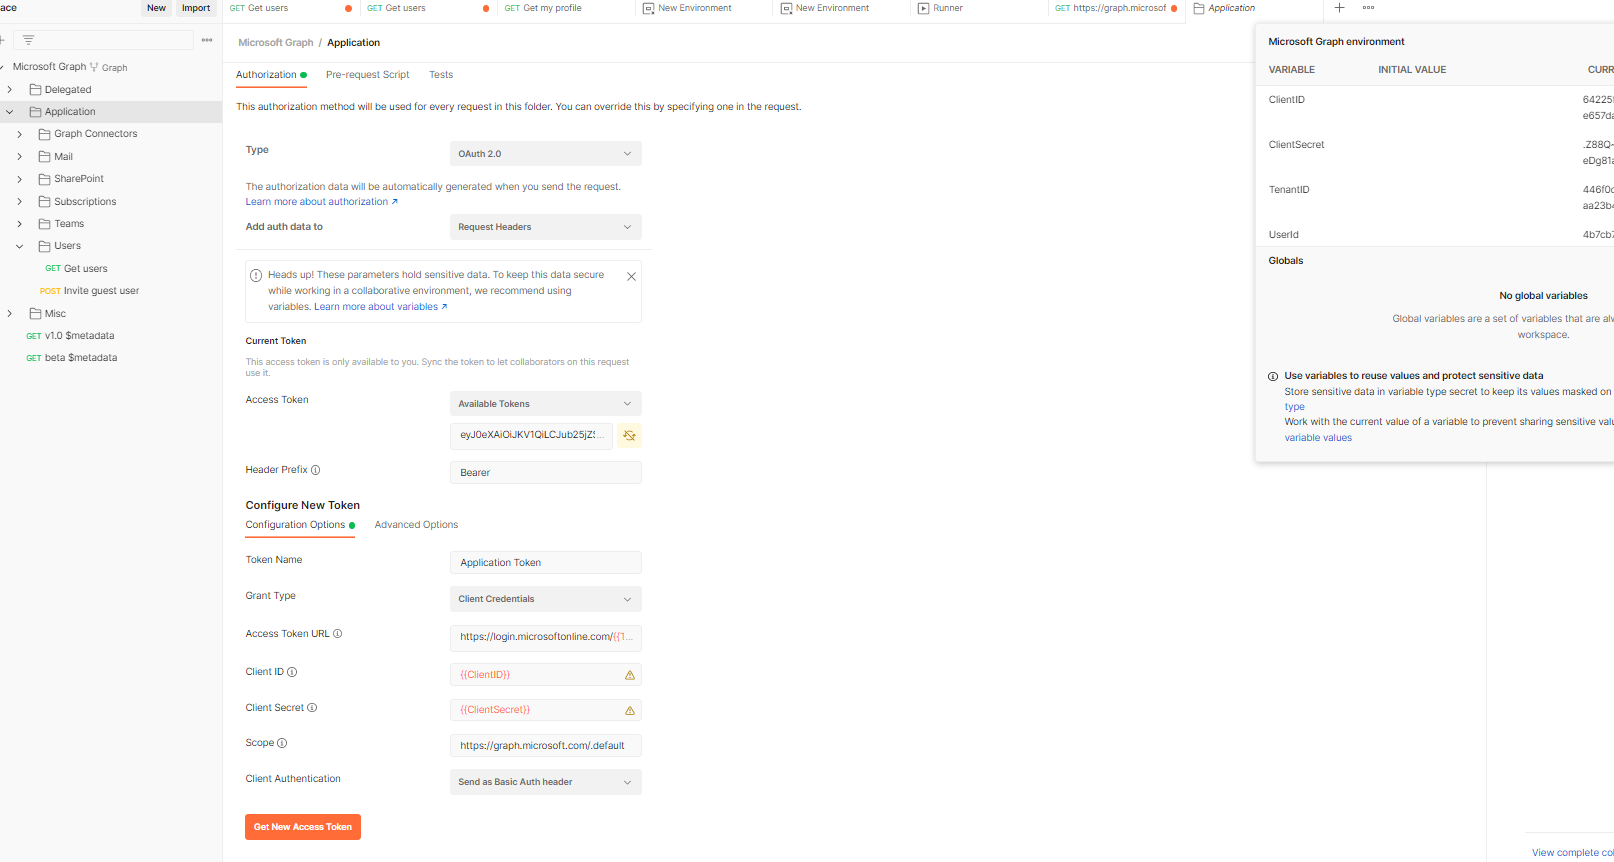Click the access token value field
The height and width of the screenshot is (862, 1614).
coord(531,435)
